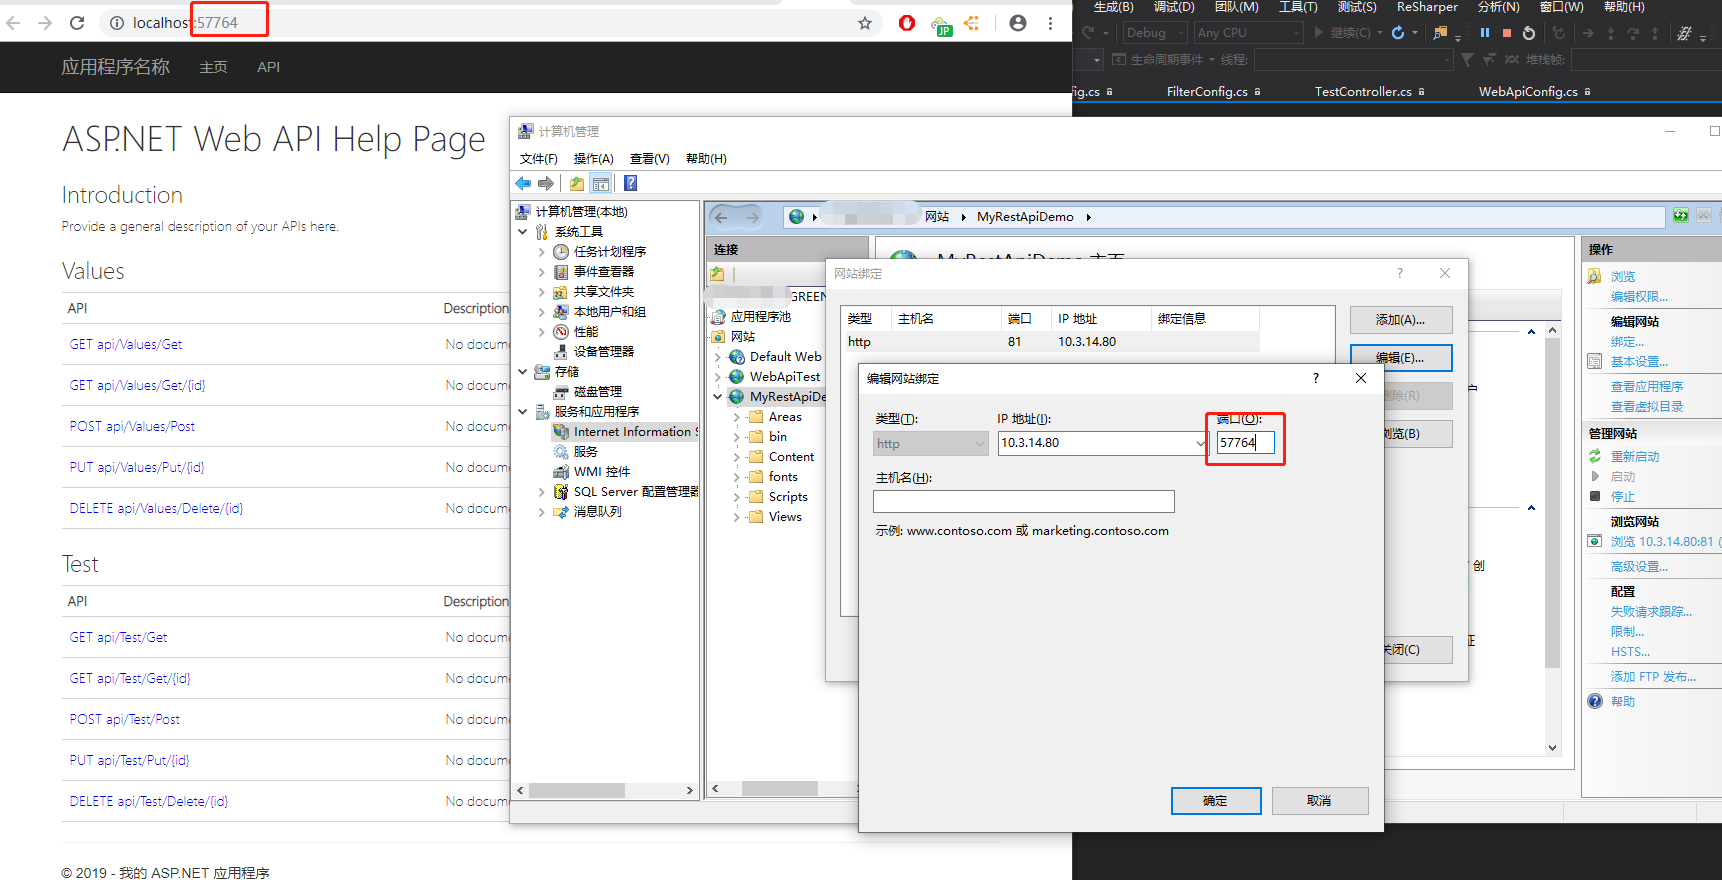Collapse Services and Applications node

pyautogui.click(x=523, y=412)
